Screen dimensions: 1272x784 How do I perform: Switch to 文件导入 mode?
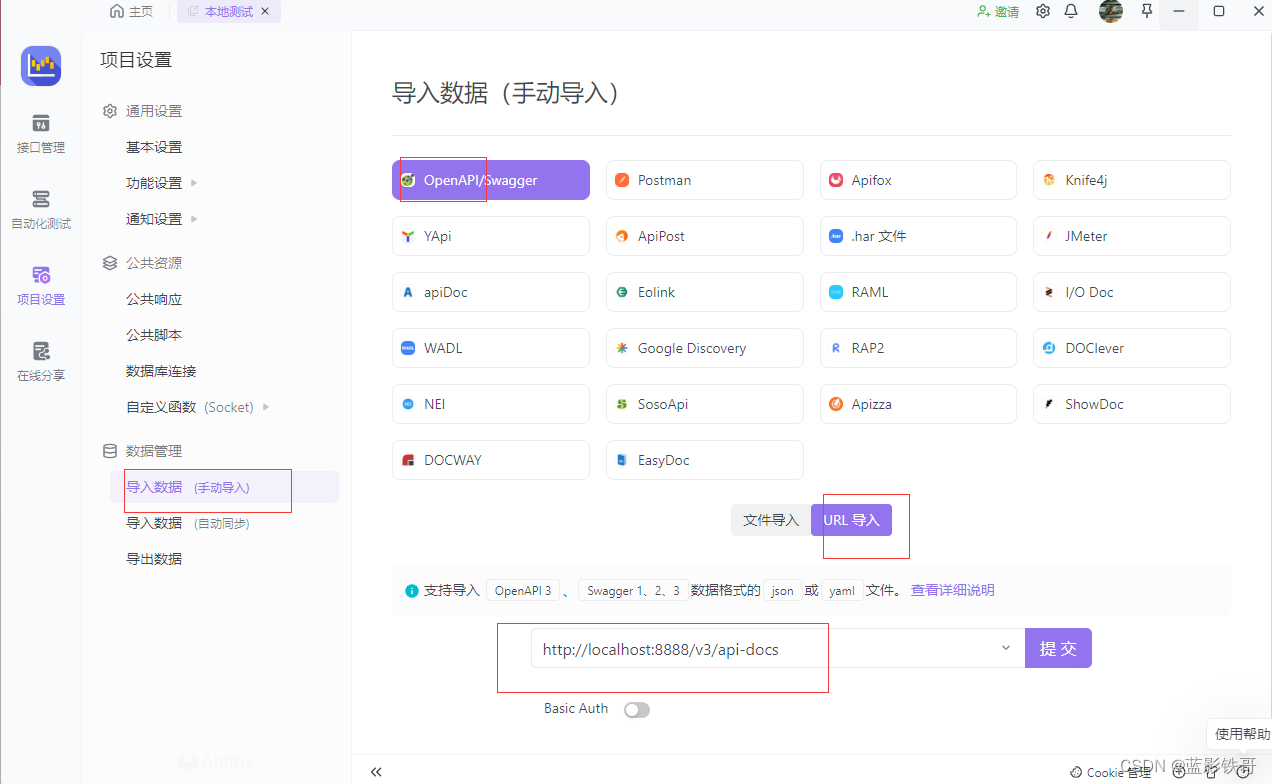point(771,520)
